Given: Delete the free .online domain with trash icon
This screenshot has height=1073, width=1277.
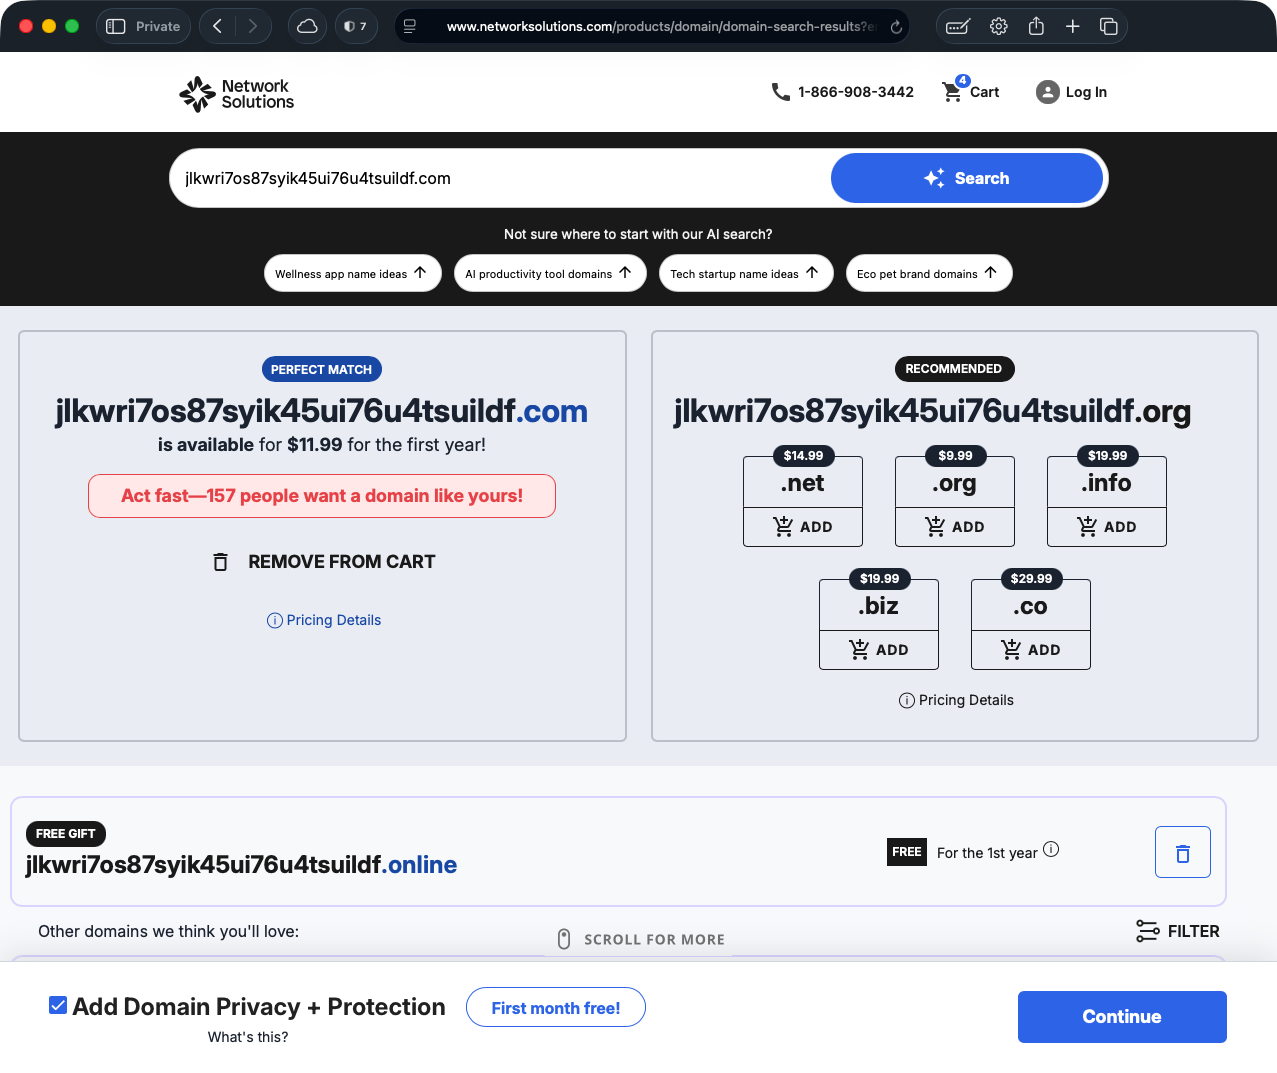Looking at the screenshot, I should coord(1182,853).
